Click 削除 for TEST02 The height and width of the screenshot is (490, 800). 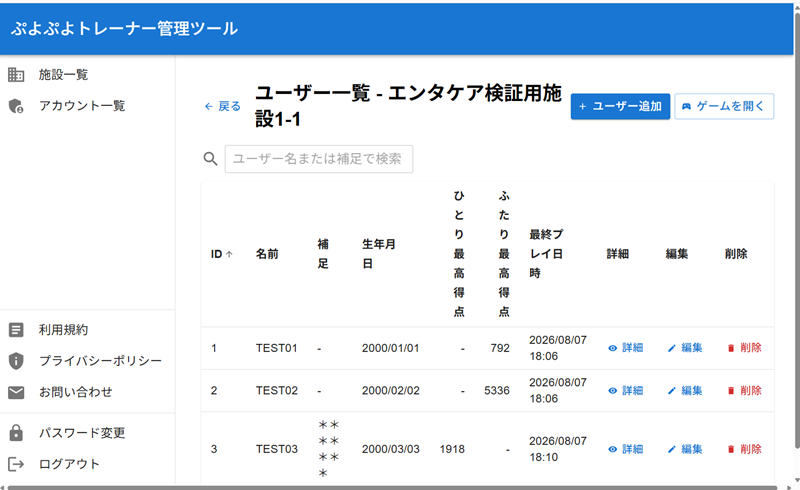744,390
